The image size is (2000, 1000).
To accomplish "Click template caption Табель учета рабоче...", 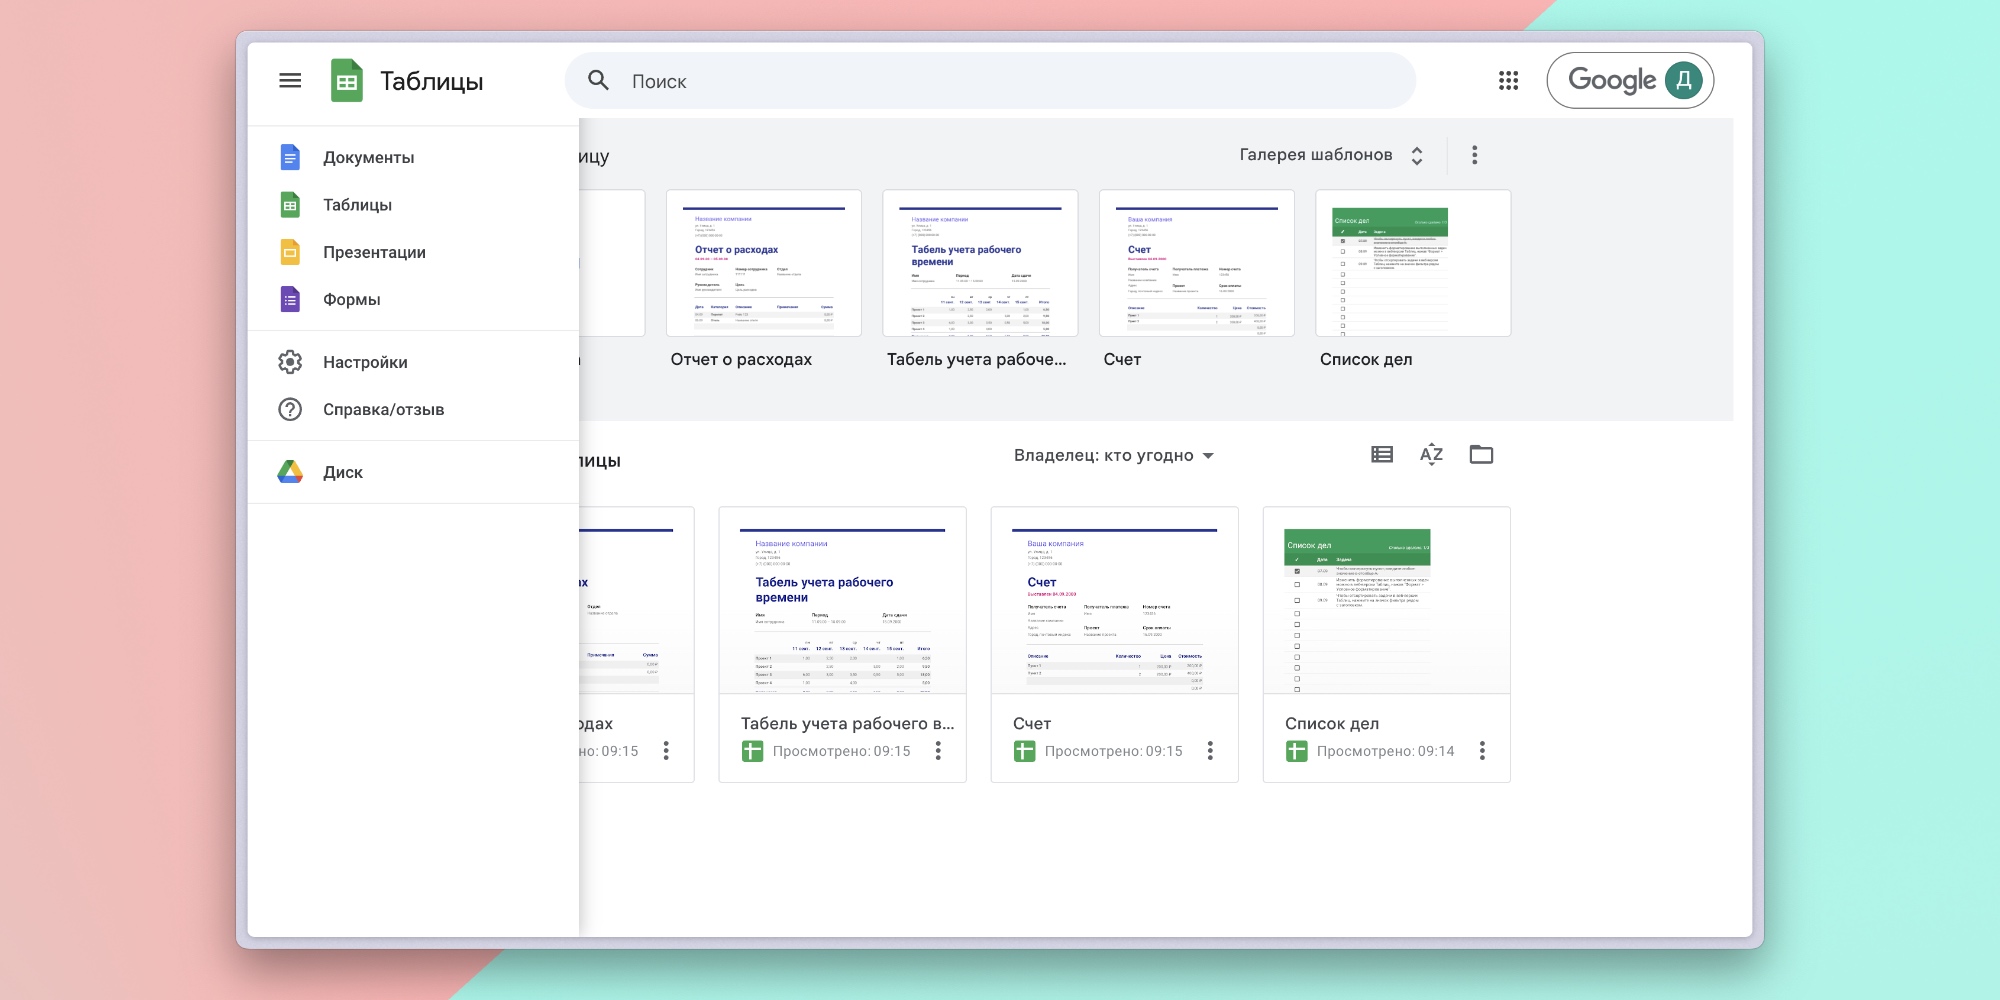I will click(977, 359).
